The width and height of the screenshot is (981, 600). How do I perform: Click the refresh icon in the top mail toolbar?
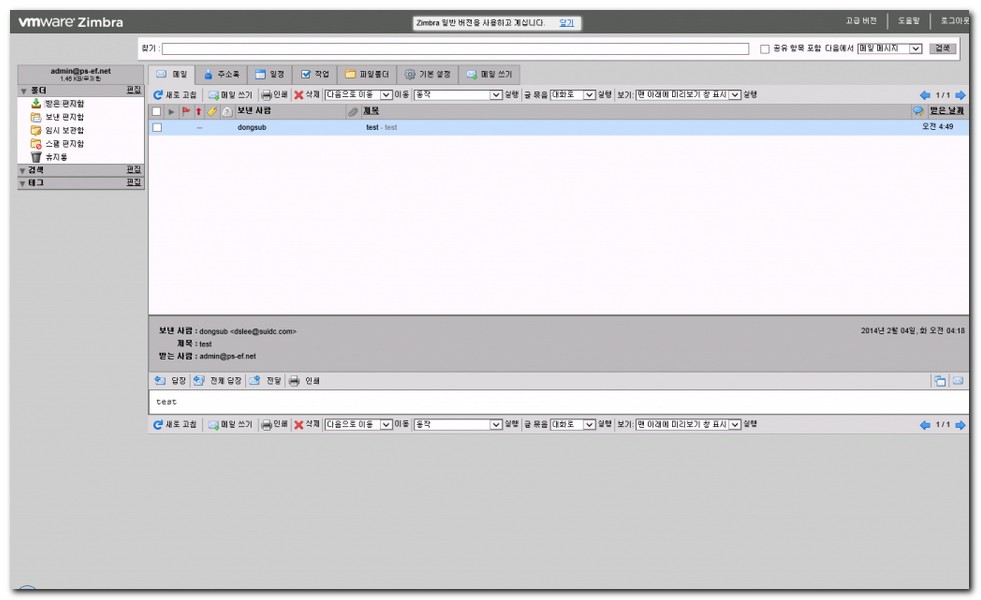tap(158, 95)
